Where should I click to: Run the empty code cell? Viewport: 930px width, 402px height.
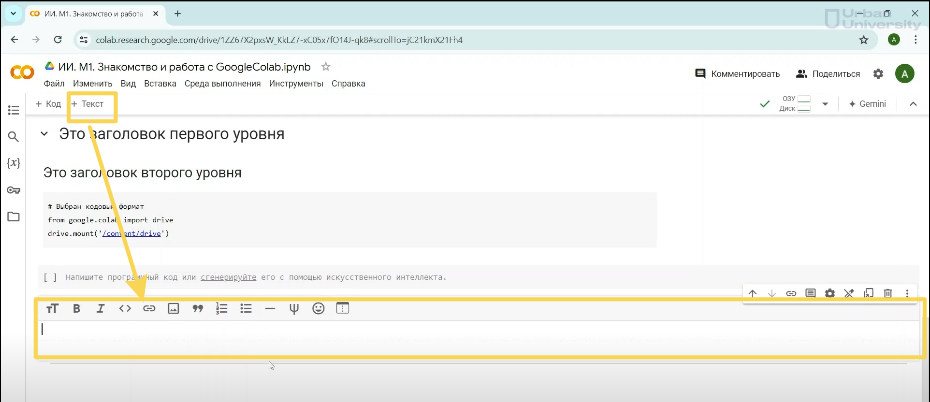click(49, 277)
